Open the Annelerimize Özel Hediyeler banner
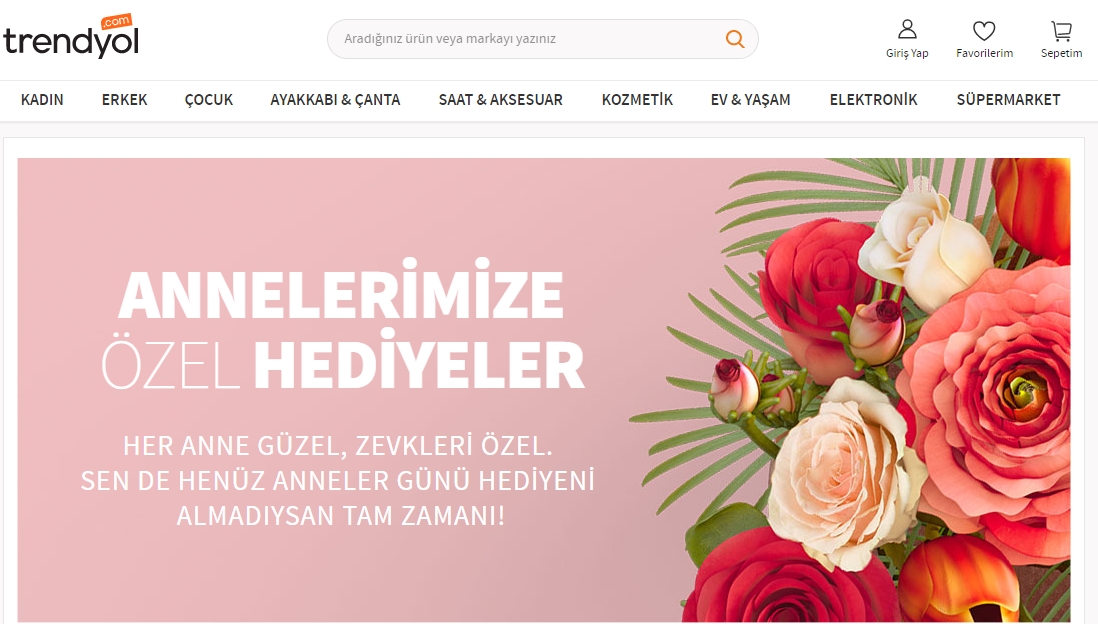1098x624 pixels. pos(544,389)
